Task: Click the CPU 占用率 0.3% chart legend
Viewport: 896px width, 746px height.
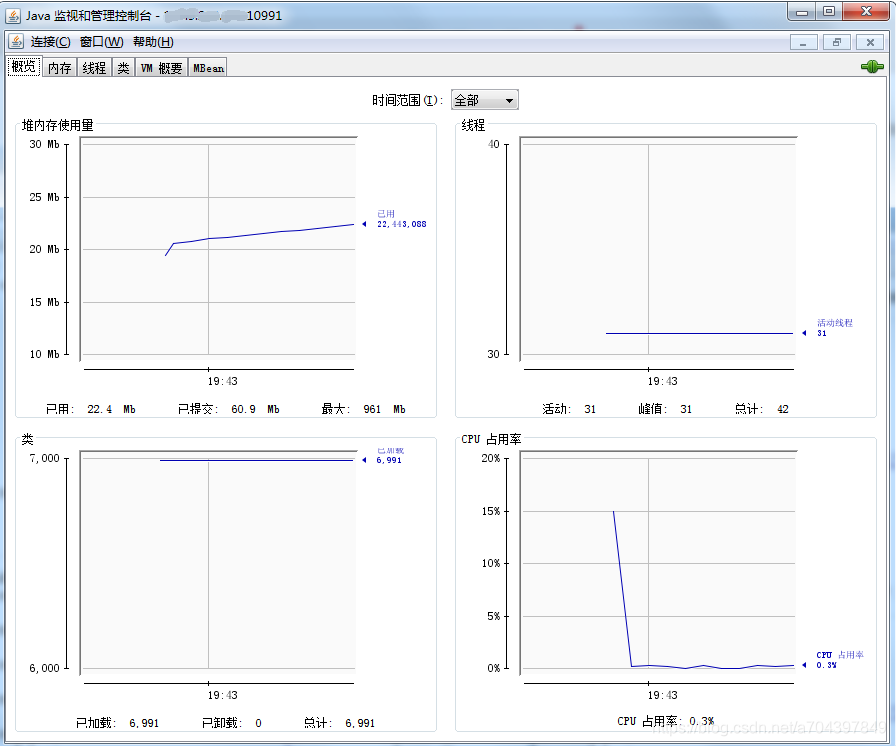Action: 839,660
